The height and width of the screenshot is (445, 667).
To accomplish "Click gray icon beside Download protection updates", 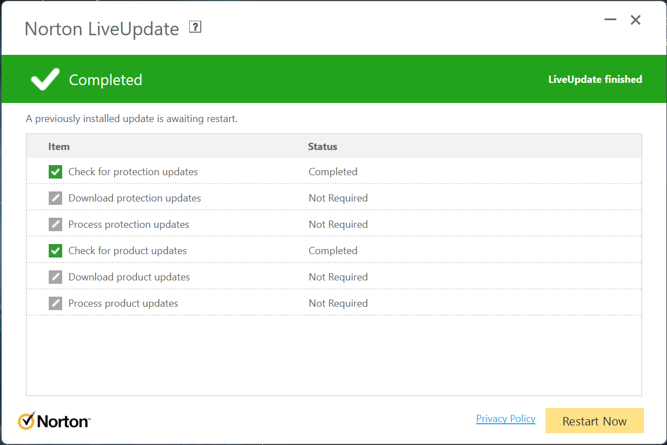I will tap(56, 198).
